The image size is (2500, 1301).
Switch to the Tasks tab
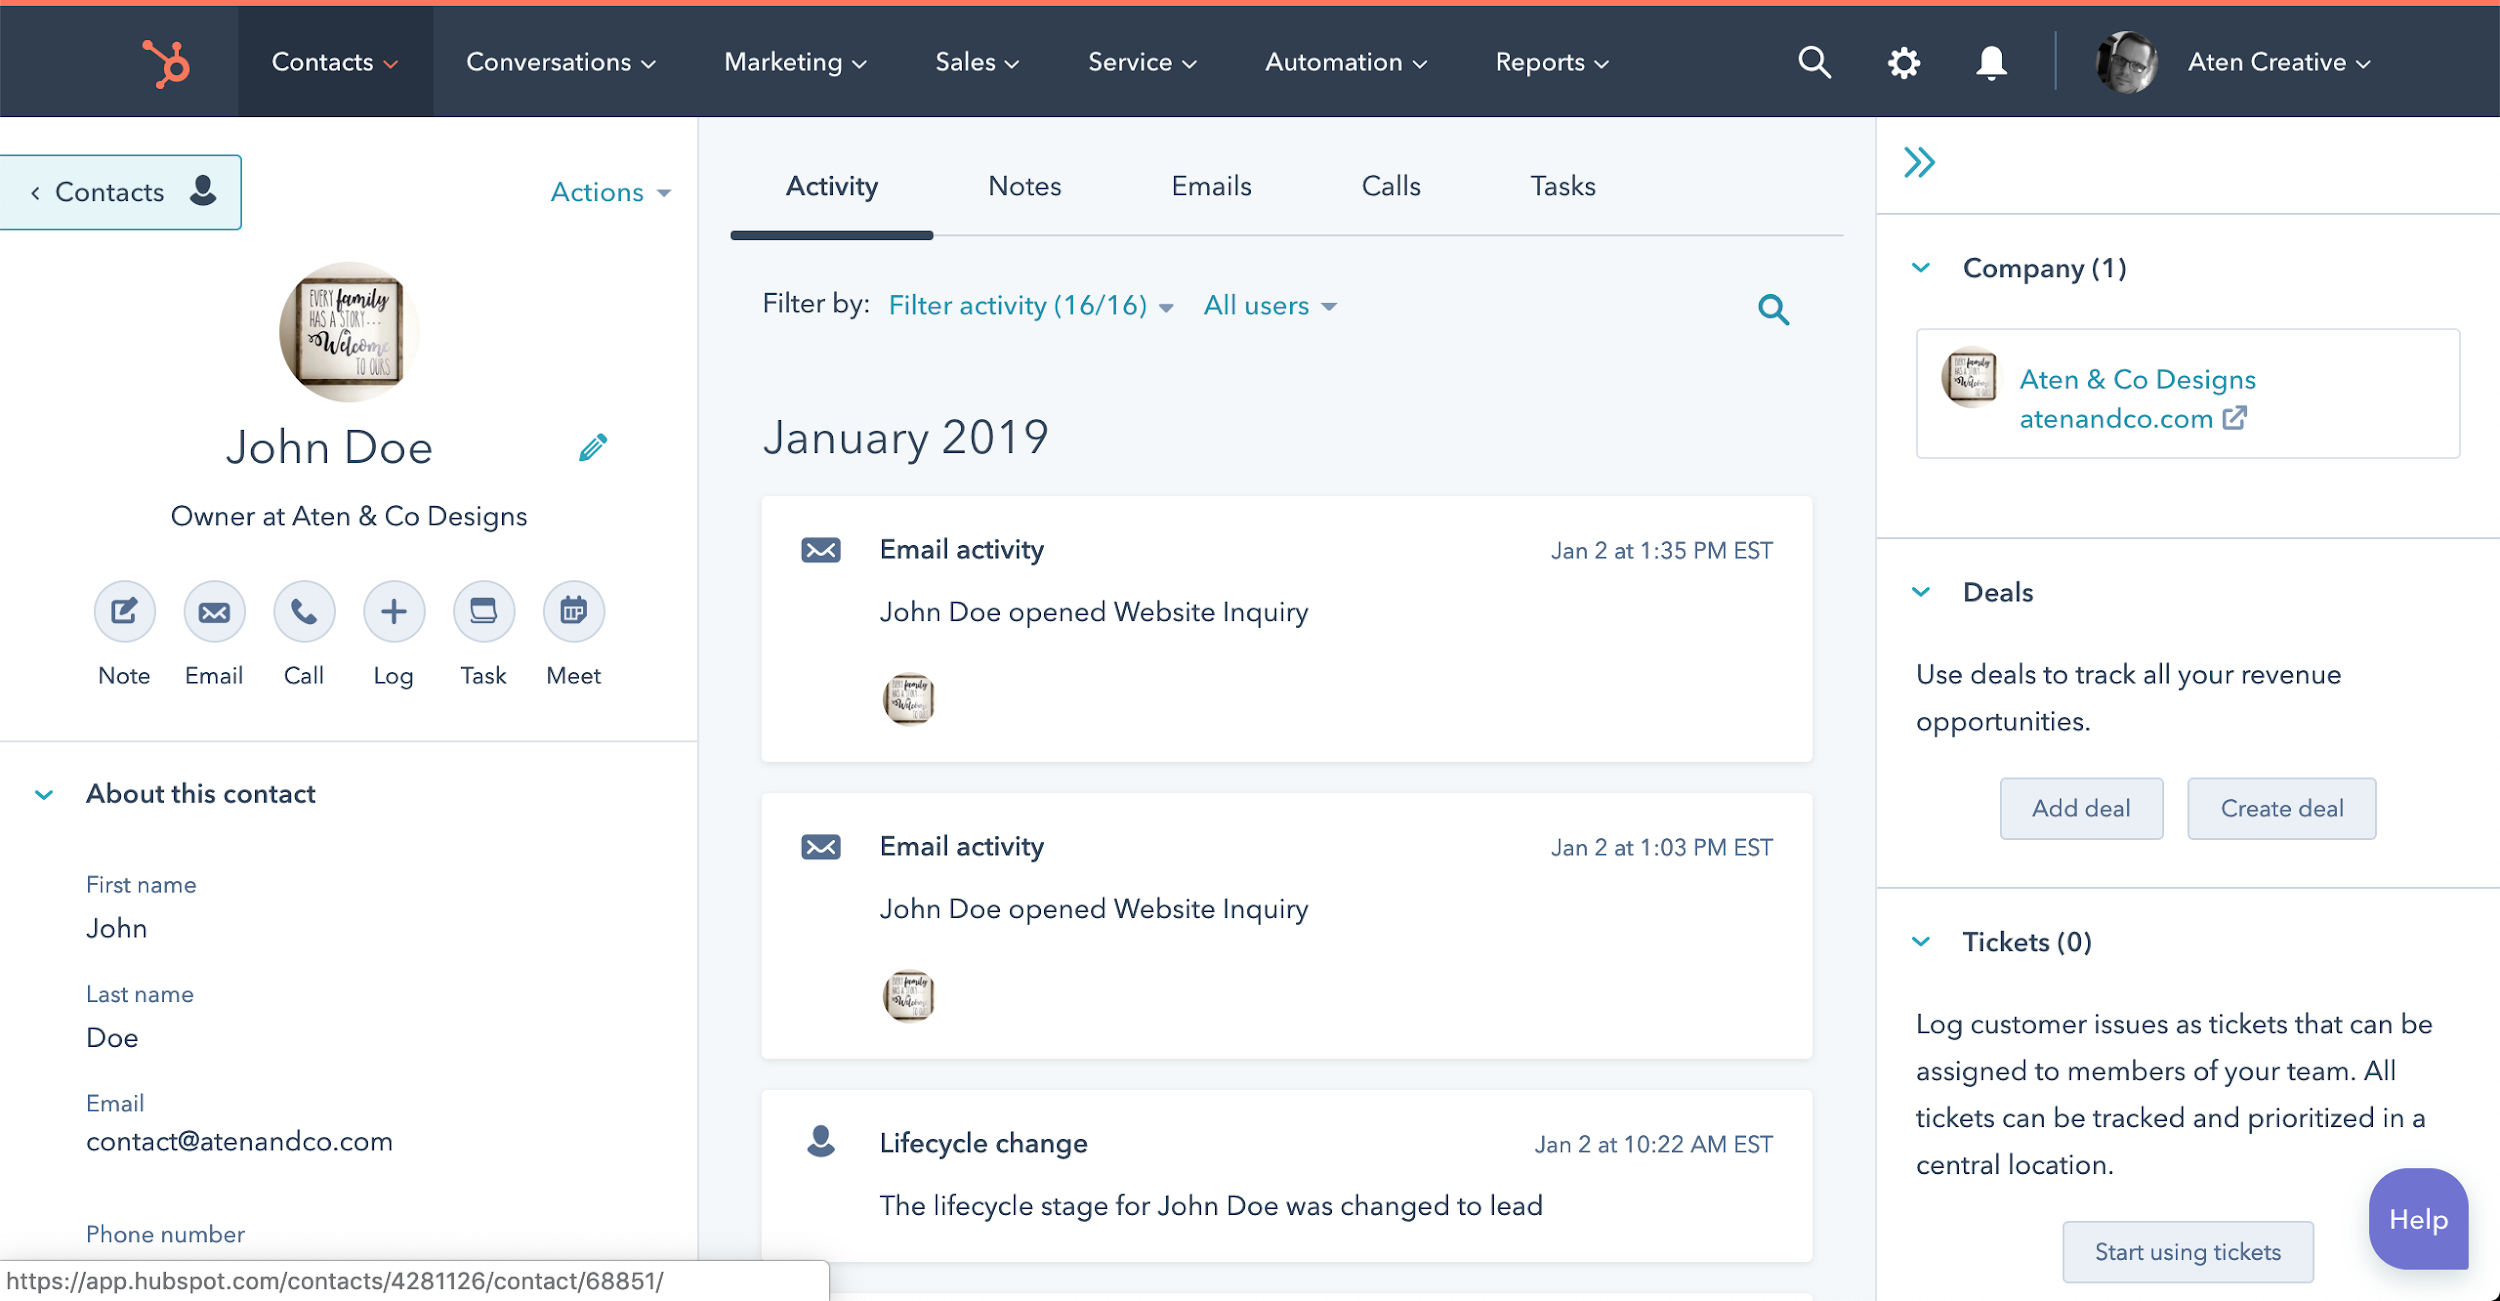(1563, 186)
